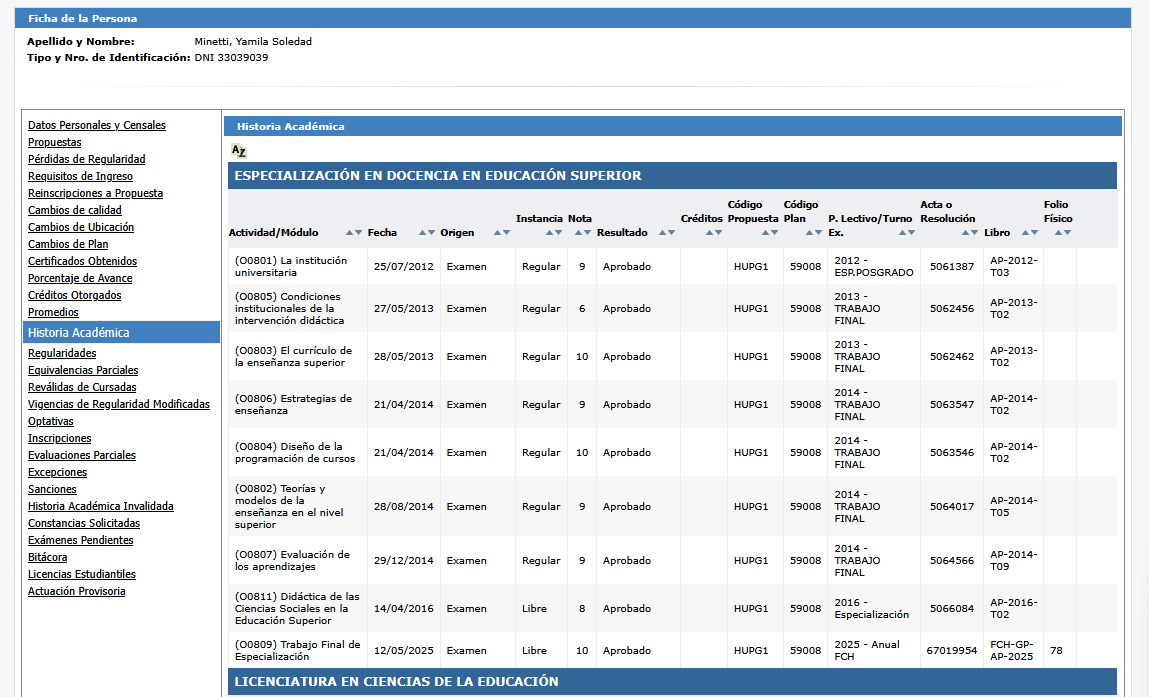Go to Optativas link
Image resolution: width=1149 pixels, height=697 pixels.
(x=51, y=421)
